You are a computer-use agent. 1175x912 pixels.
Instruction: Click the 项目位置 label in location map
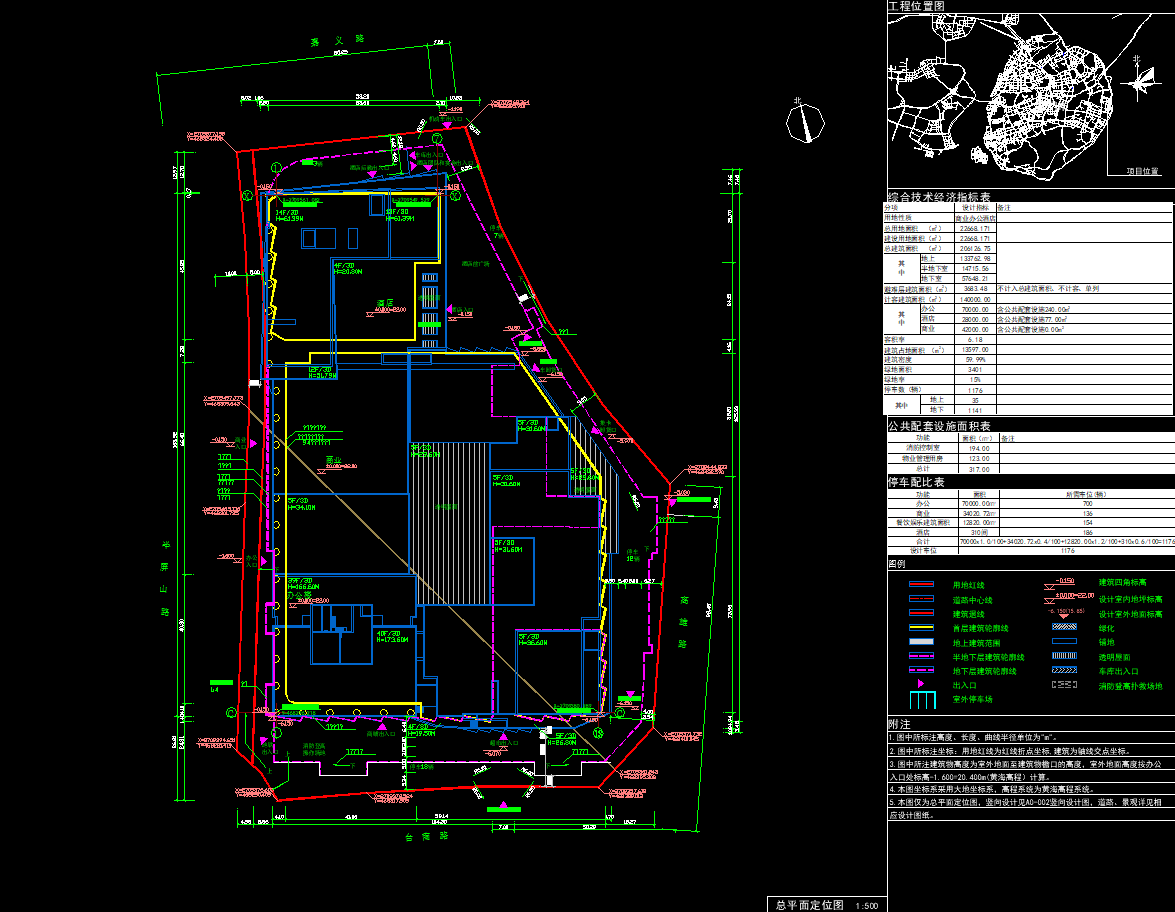pyautogui.click(x=1142, y=171)
